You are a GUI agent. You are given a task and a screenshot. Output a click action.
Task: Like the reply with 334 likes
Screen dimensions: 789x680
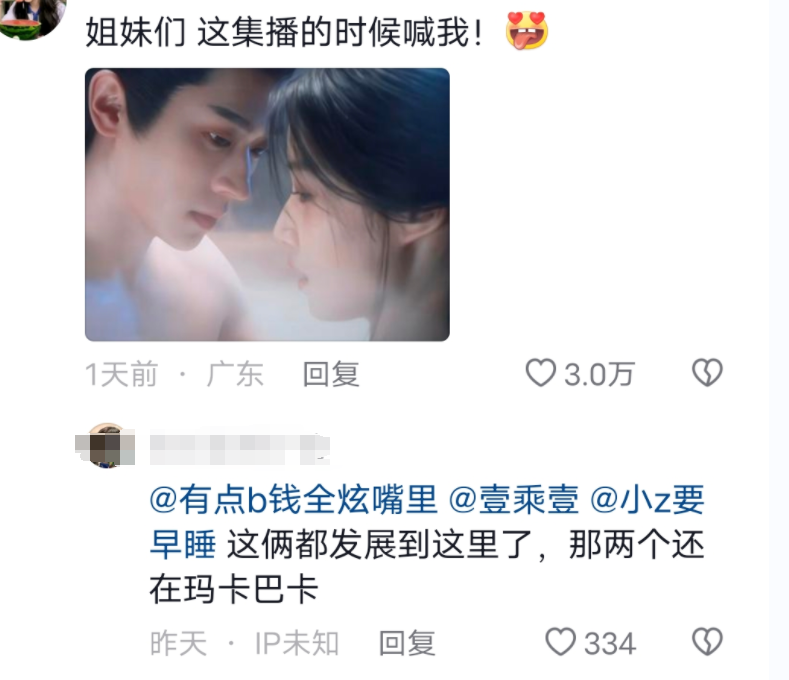click(x=561, y=642)
